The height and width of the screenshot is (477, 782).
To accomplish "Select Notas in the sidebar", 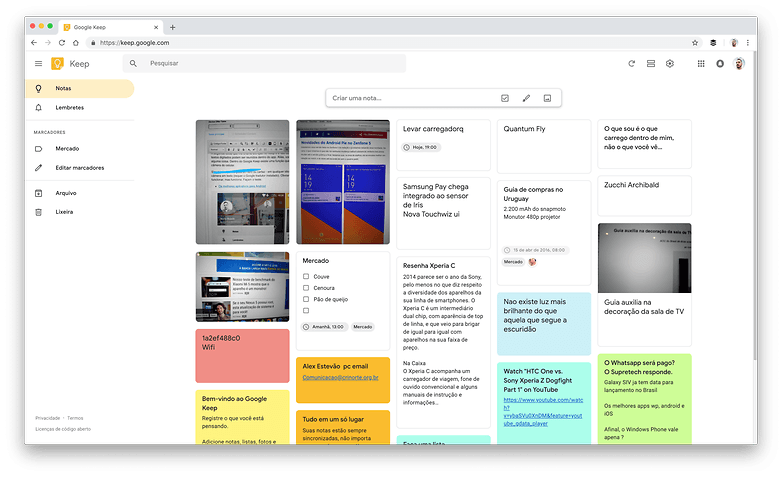I will pos(80,88).
